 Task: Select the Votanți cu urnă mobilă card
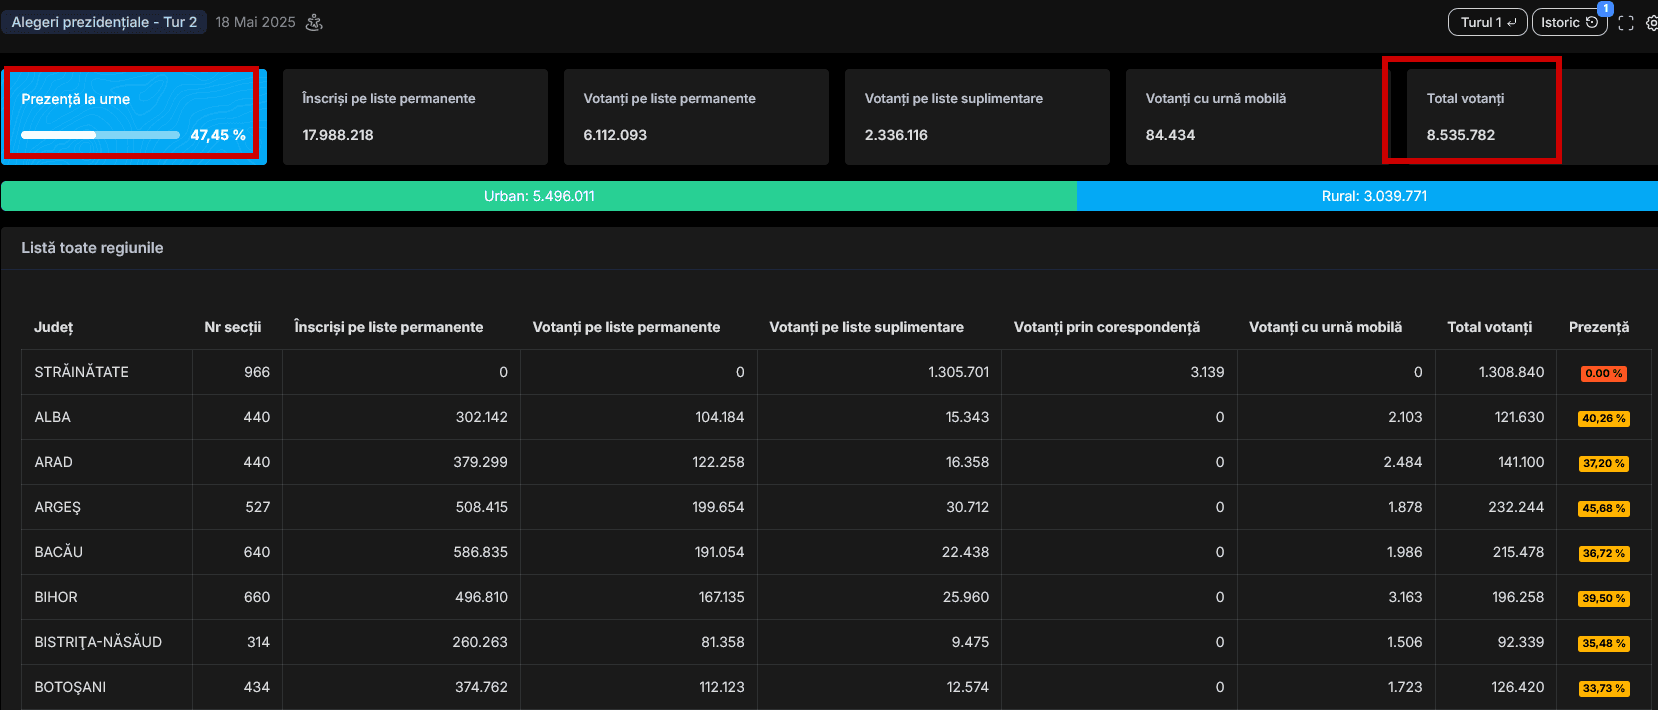pos(1250,116)
